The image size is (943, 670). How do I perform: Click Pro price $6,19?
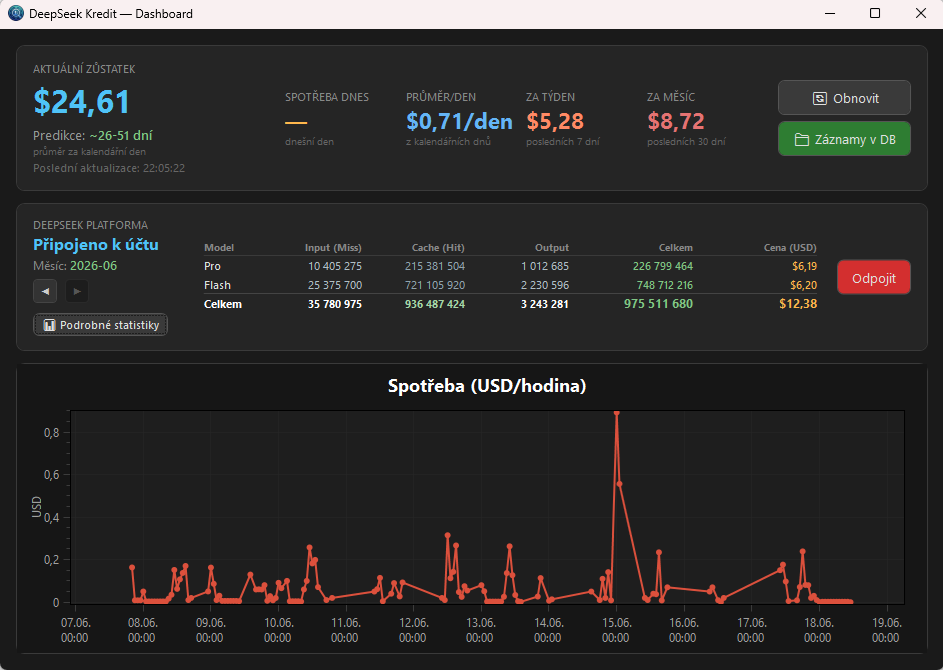tap(805, 266)
